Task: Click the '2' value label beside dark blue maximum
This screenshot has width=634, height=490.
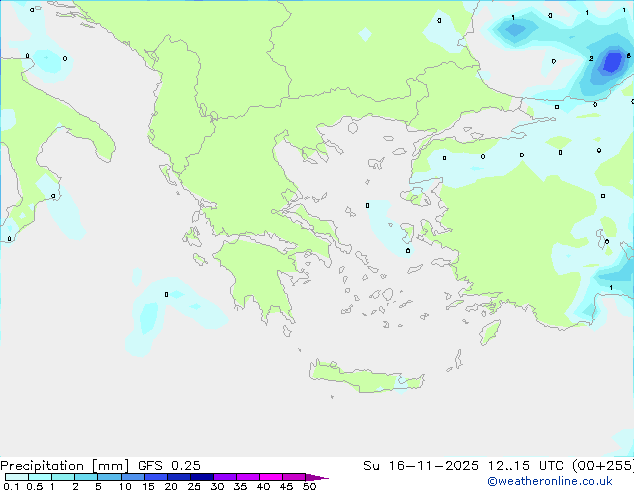Action: (591, 59)
